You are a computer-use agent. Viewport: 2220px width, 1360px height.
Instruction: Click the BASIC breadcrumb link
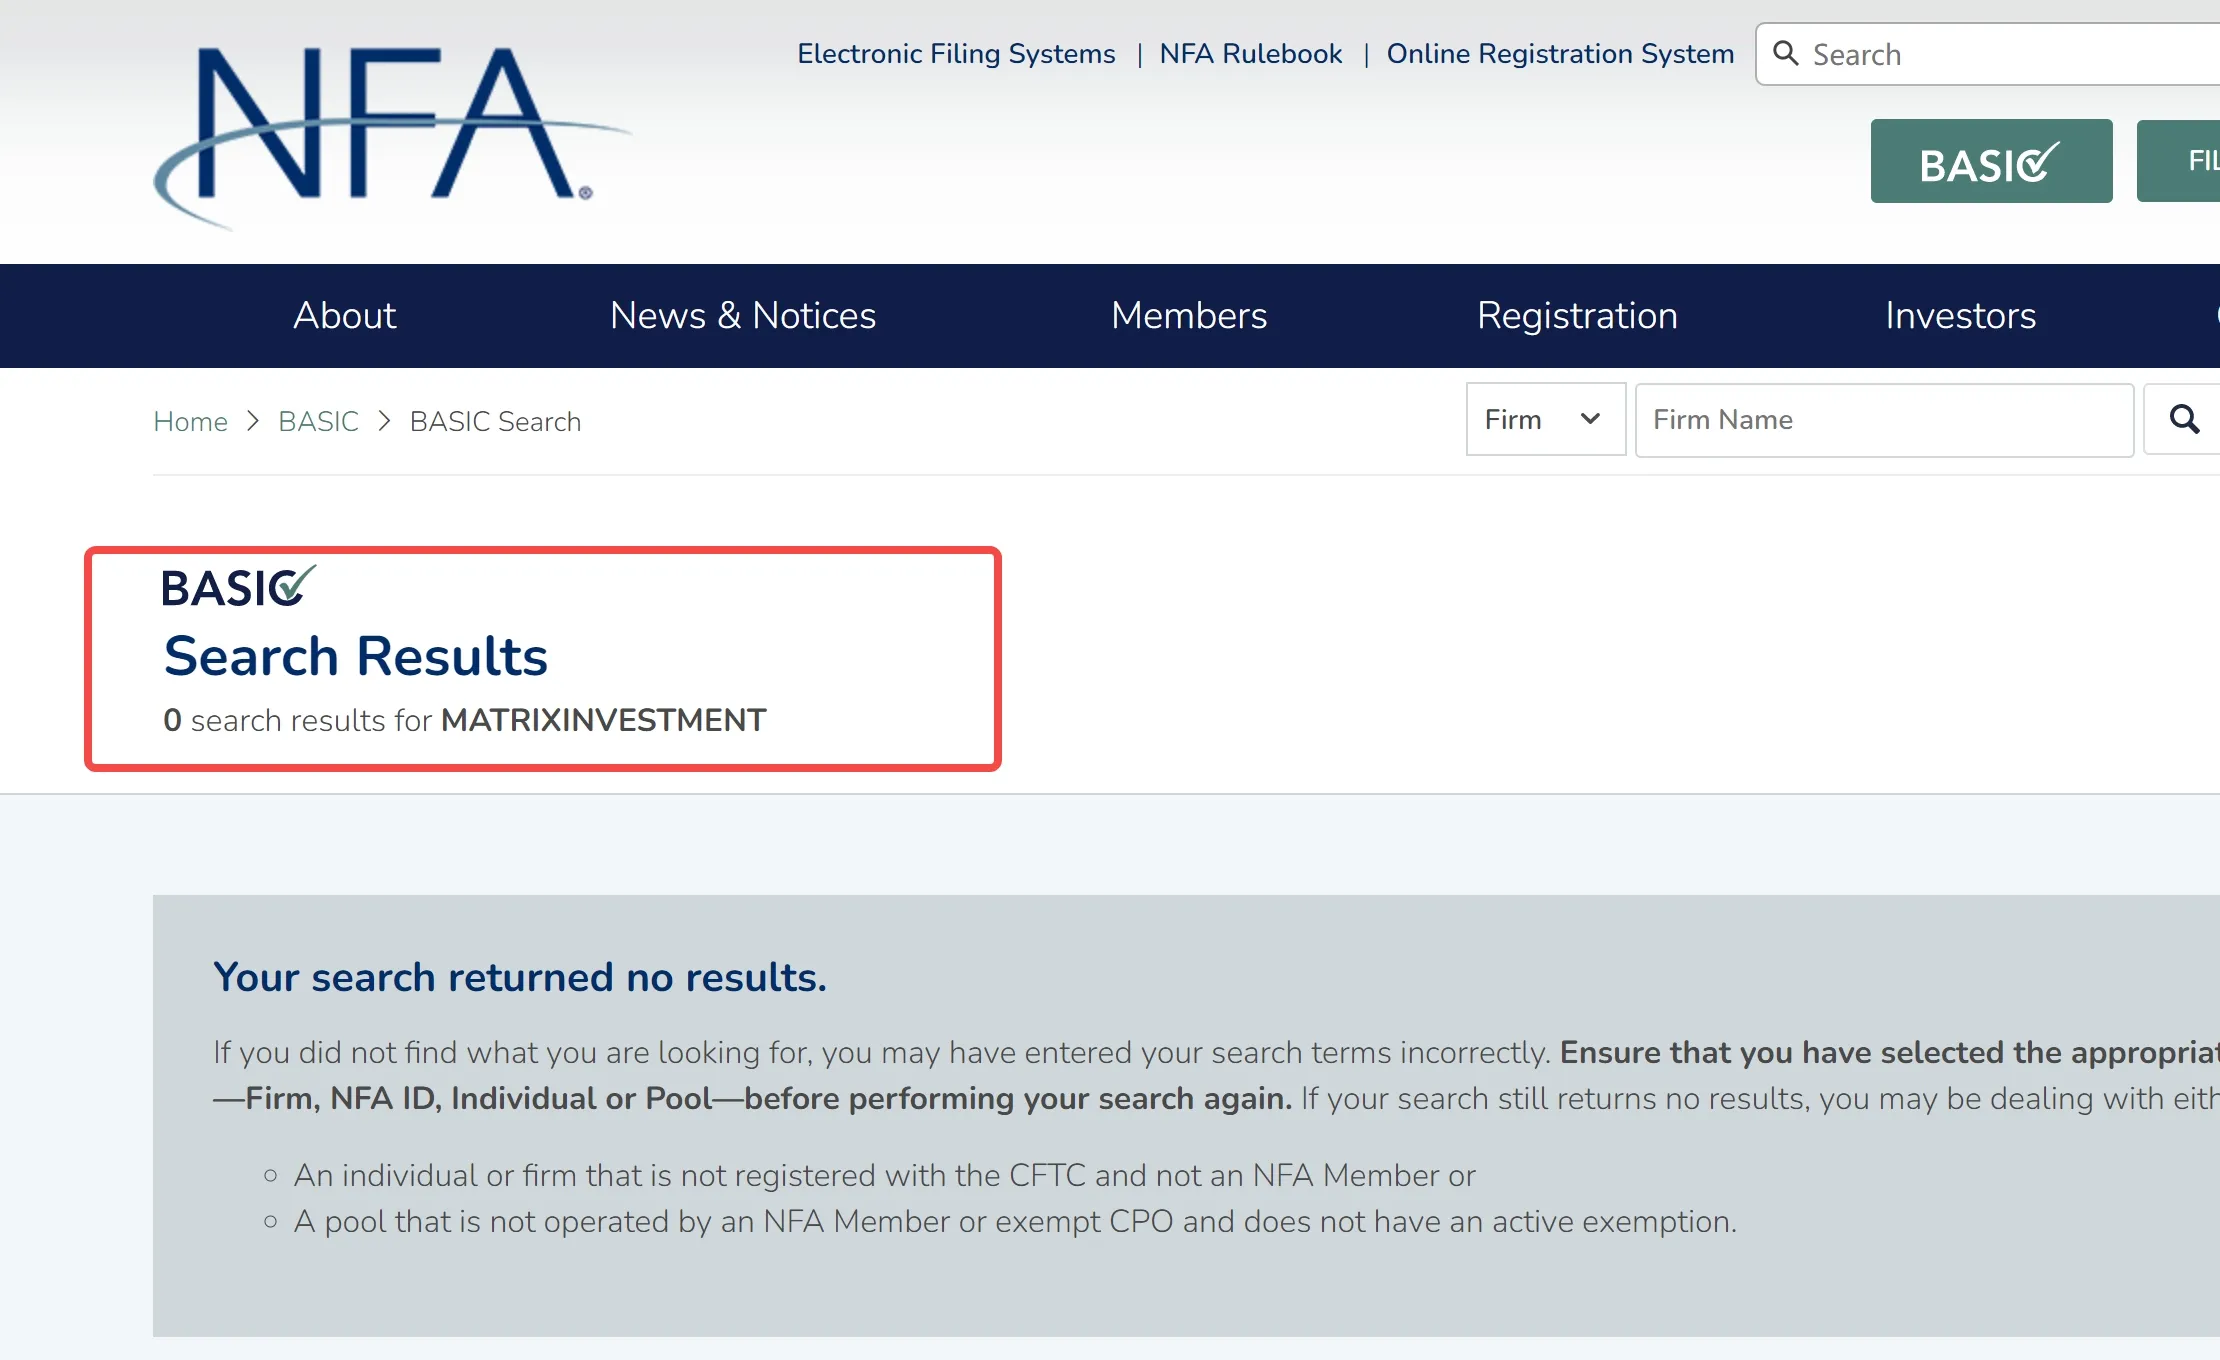318,421
